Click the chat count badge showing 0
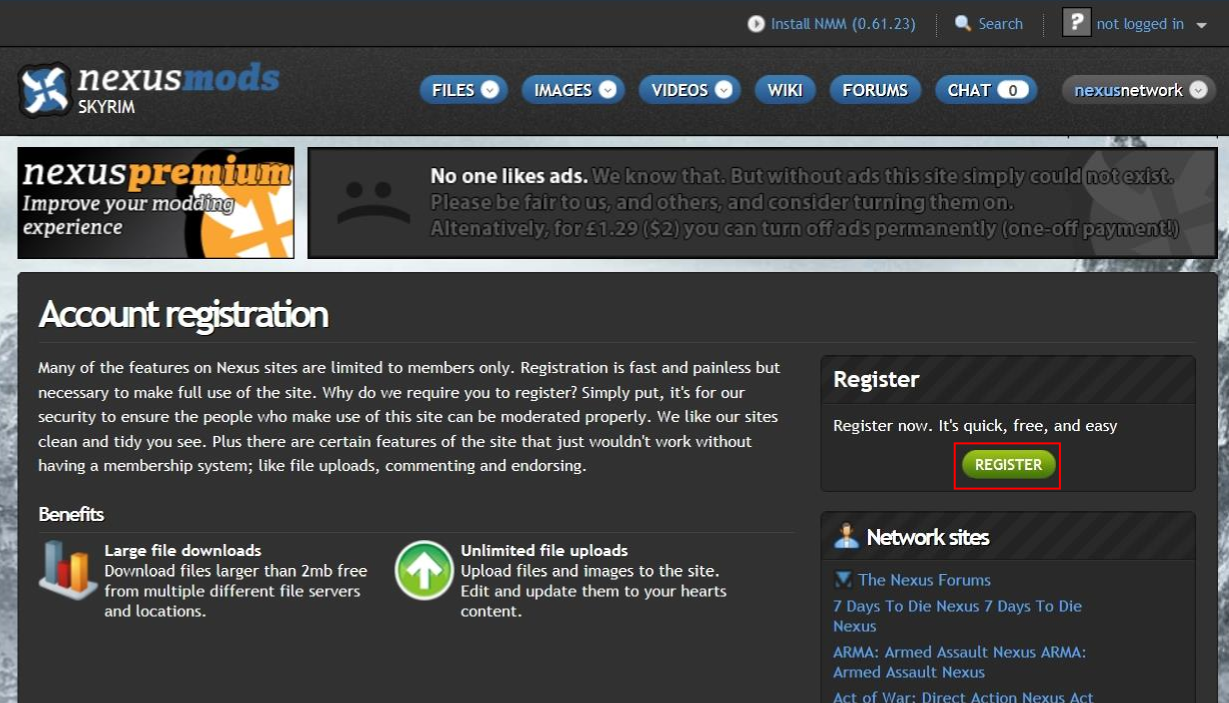This screenshot has height=703, width=1229. pyautogui.click(x=1012, y=90)
